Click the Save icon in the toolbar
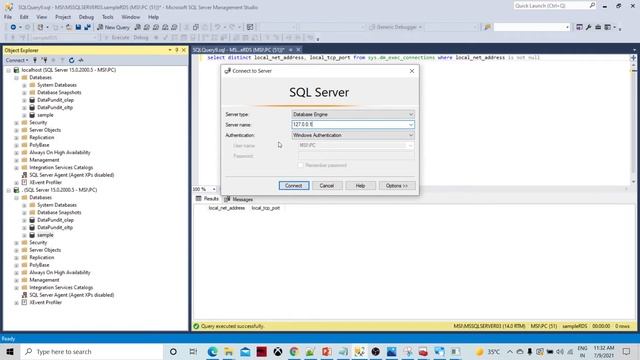 tap(78, 27)
